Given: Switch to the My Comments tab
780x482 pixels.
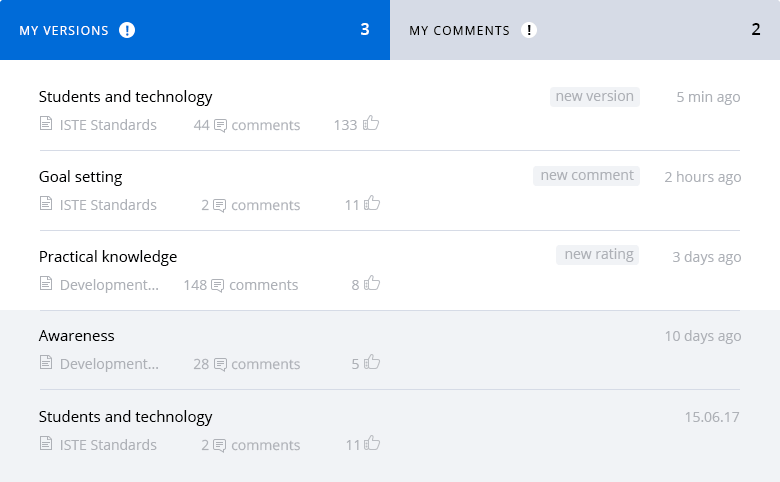Looking at the screenshot, I should pos(585,30).
